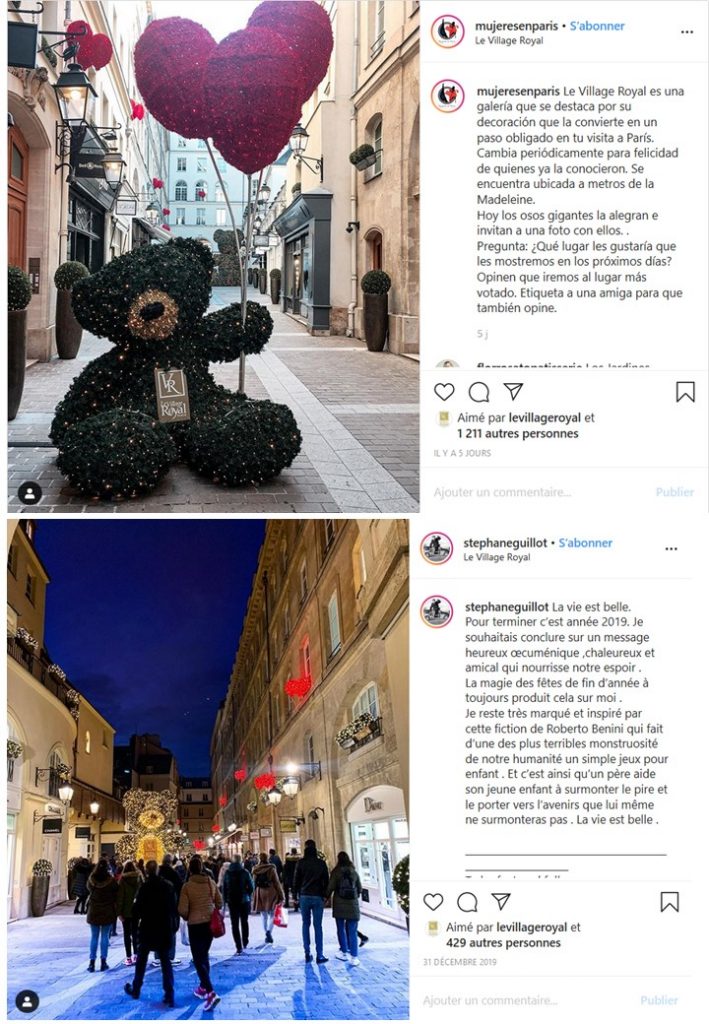The image size is (709, 1024).
Task: Open levillageroyal from stephaneguillot post likes
Action: tap(531, 927)
